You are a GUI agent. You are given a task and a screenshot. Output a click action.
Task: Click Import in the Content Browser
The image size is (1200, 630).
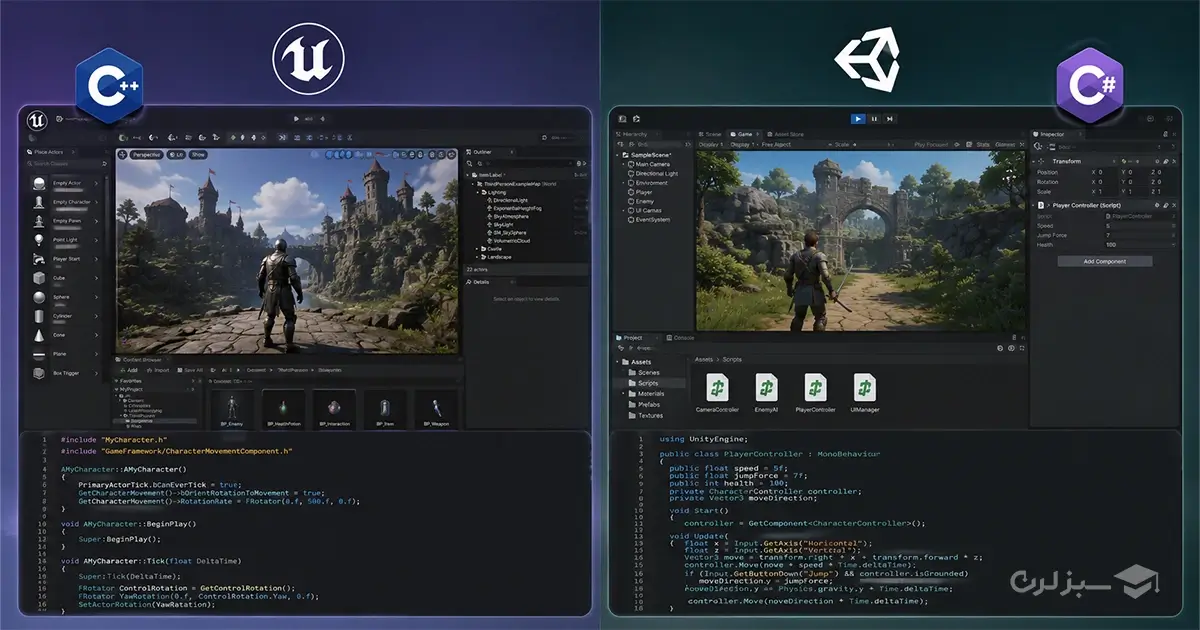click(159, 370)
